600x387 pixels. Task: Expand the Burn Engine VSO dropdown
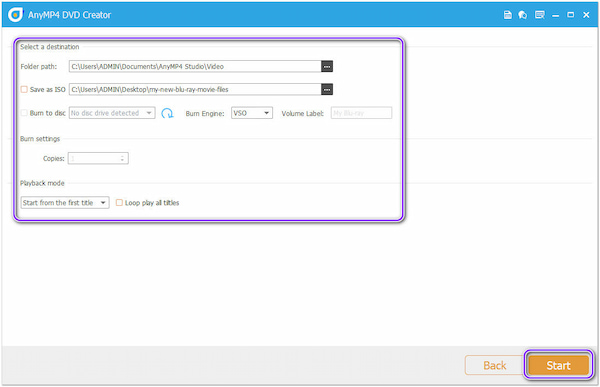tap(252, 113)
